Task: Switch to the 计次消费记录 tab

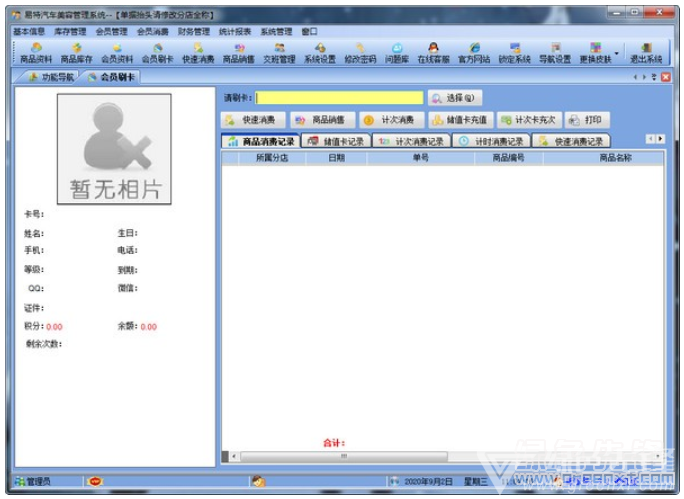Action: [x=411, y=141]
